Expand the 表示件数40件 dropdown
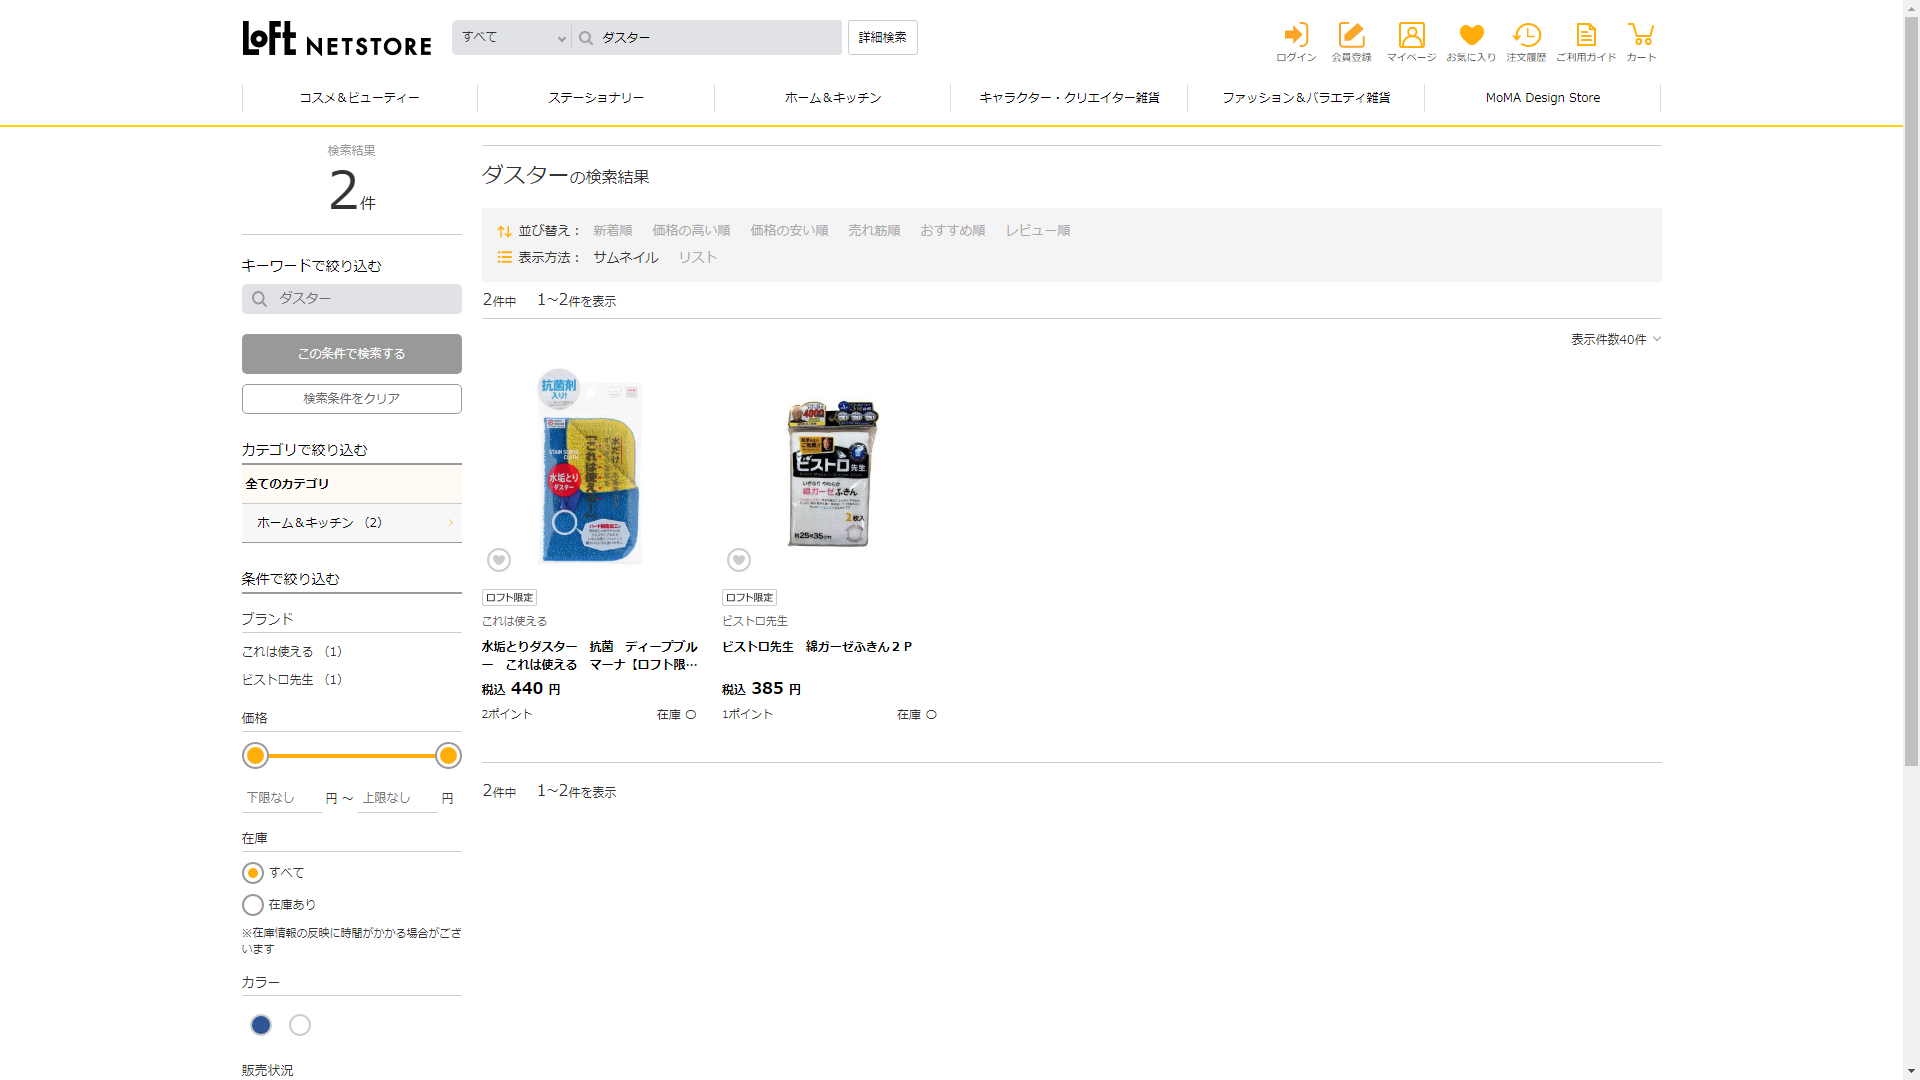The image size is (1920, 1080). 1615,340
